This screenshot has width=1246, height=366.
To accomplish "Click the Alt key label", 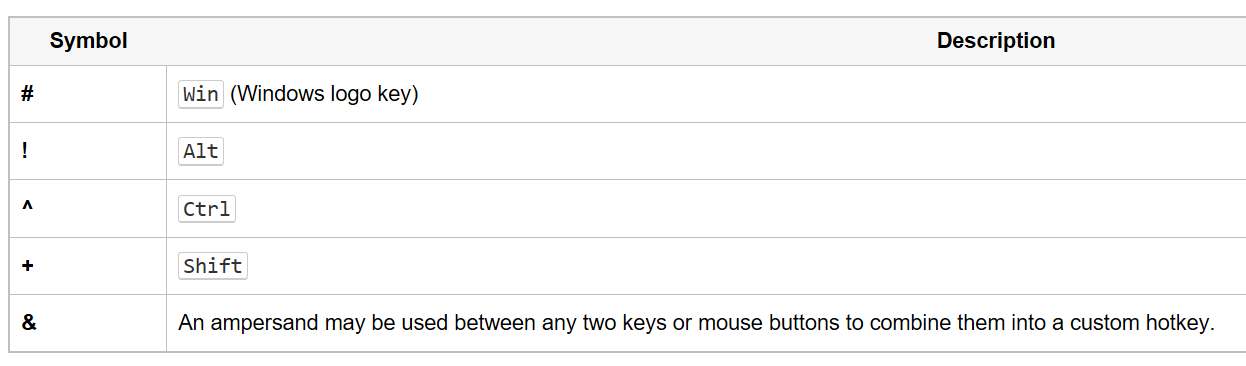I will tap(201, 151).
